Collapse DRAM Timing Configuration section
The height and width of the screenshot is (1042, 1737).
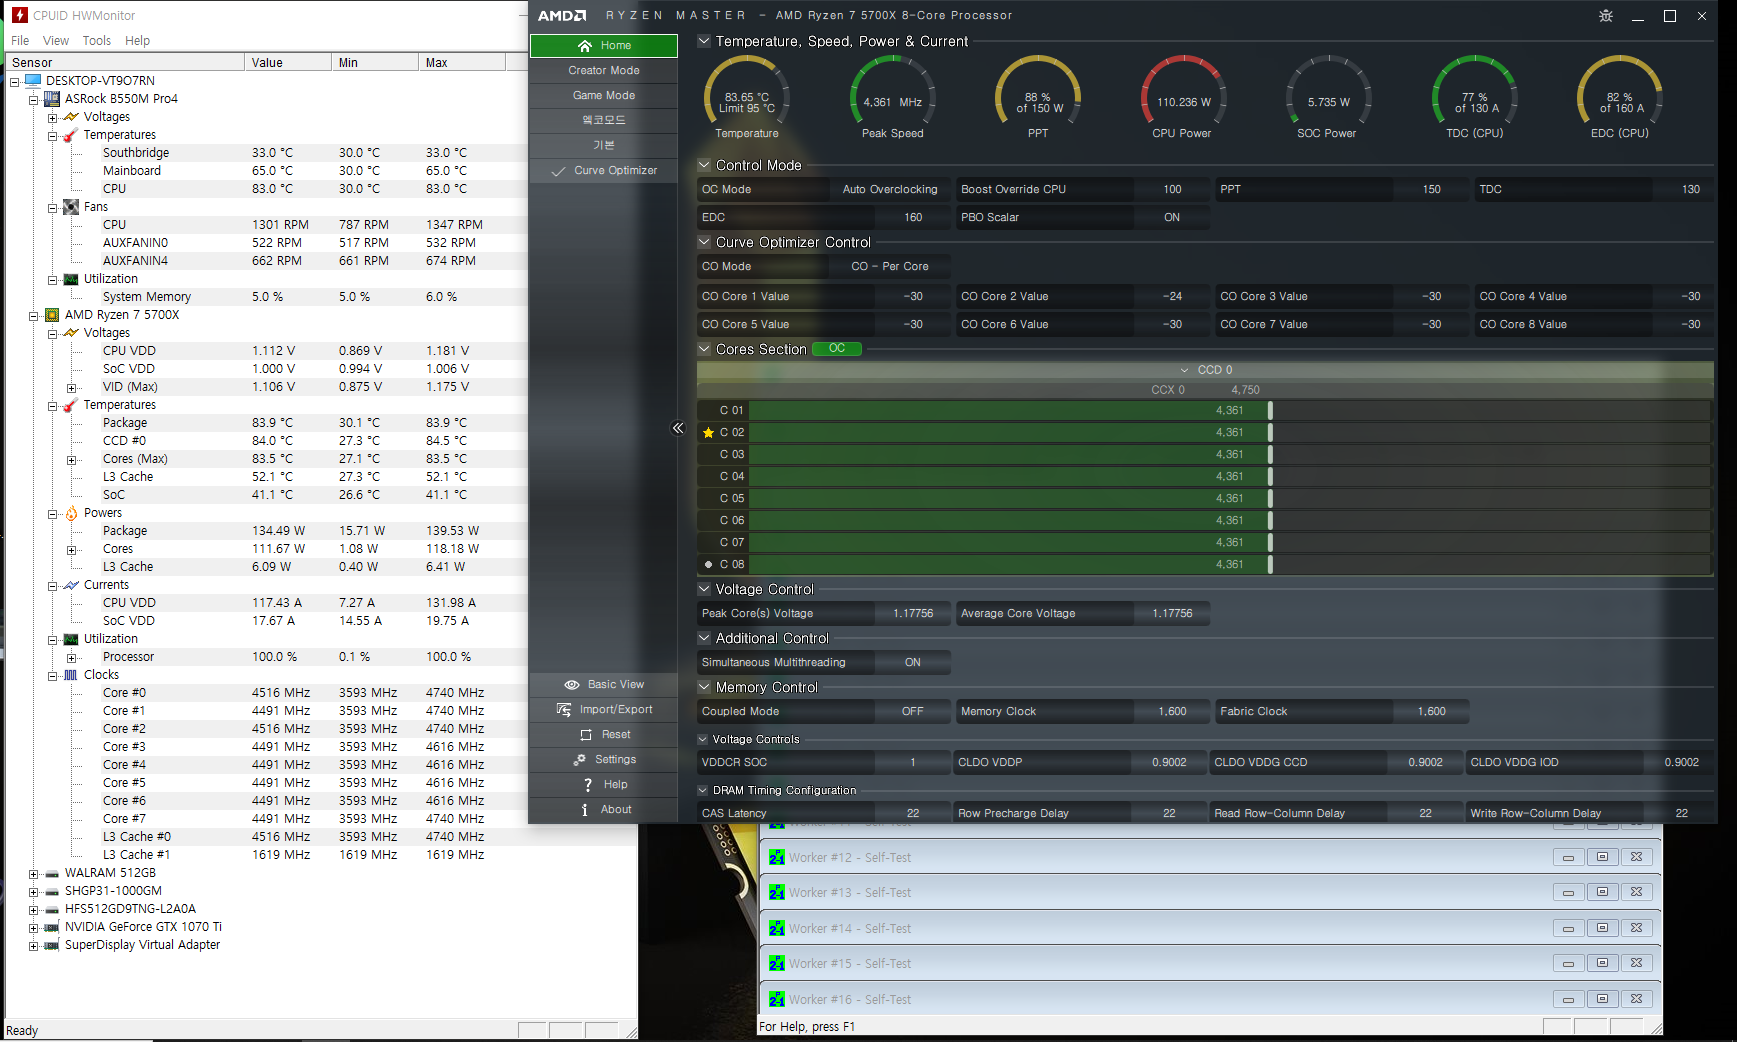coord(703,791)
